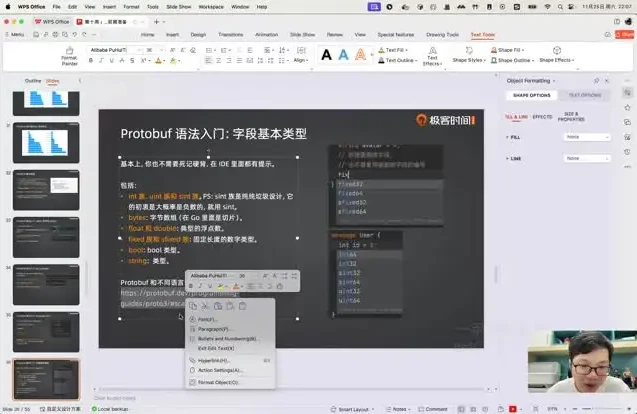The width and height of the screenshot is (637, 414).
Task: Choose Bullets and Numbering in context menu
Action: point(226,338)
